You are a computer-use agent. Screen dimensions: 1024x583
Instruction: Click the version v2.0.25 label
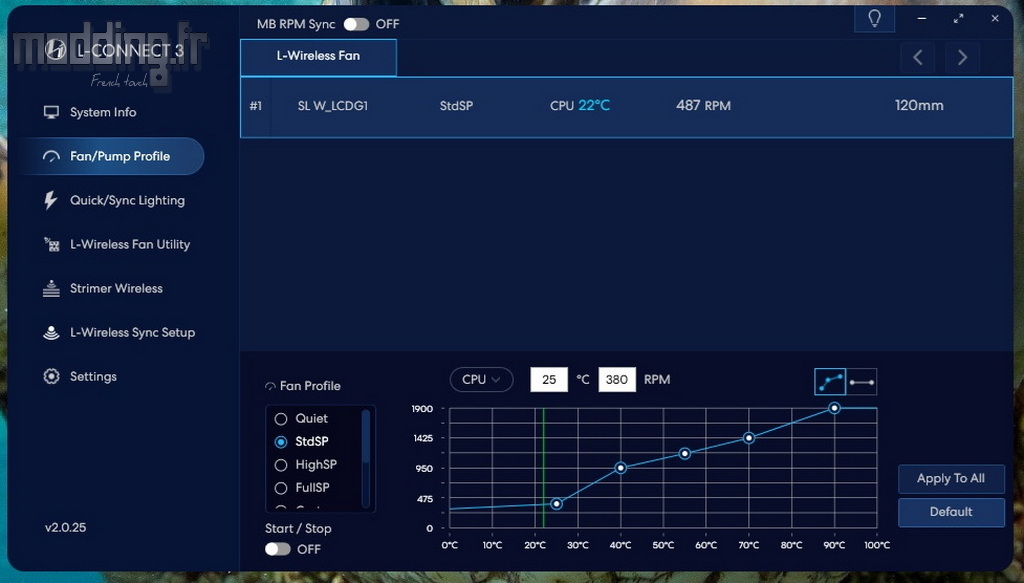[65, 528]
